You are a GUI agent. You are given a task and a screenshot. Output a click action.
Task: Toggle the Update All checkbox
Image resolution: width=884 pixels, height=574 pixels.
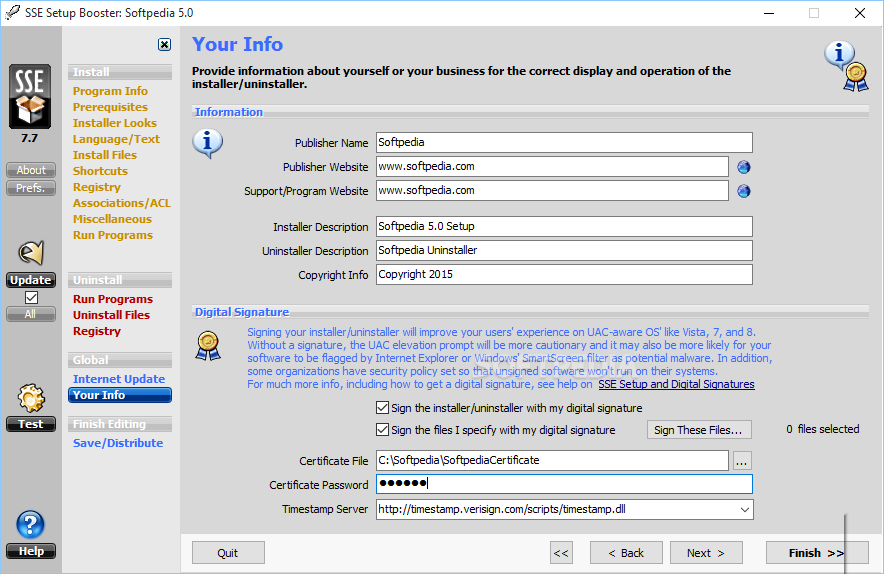tap(32, 297)
